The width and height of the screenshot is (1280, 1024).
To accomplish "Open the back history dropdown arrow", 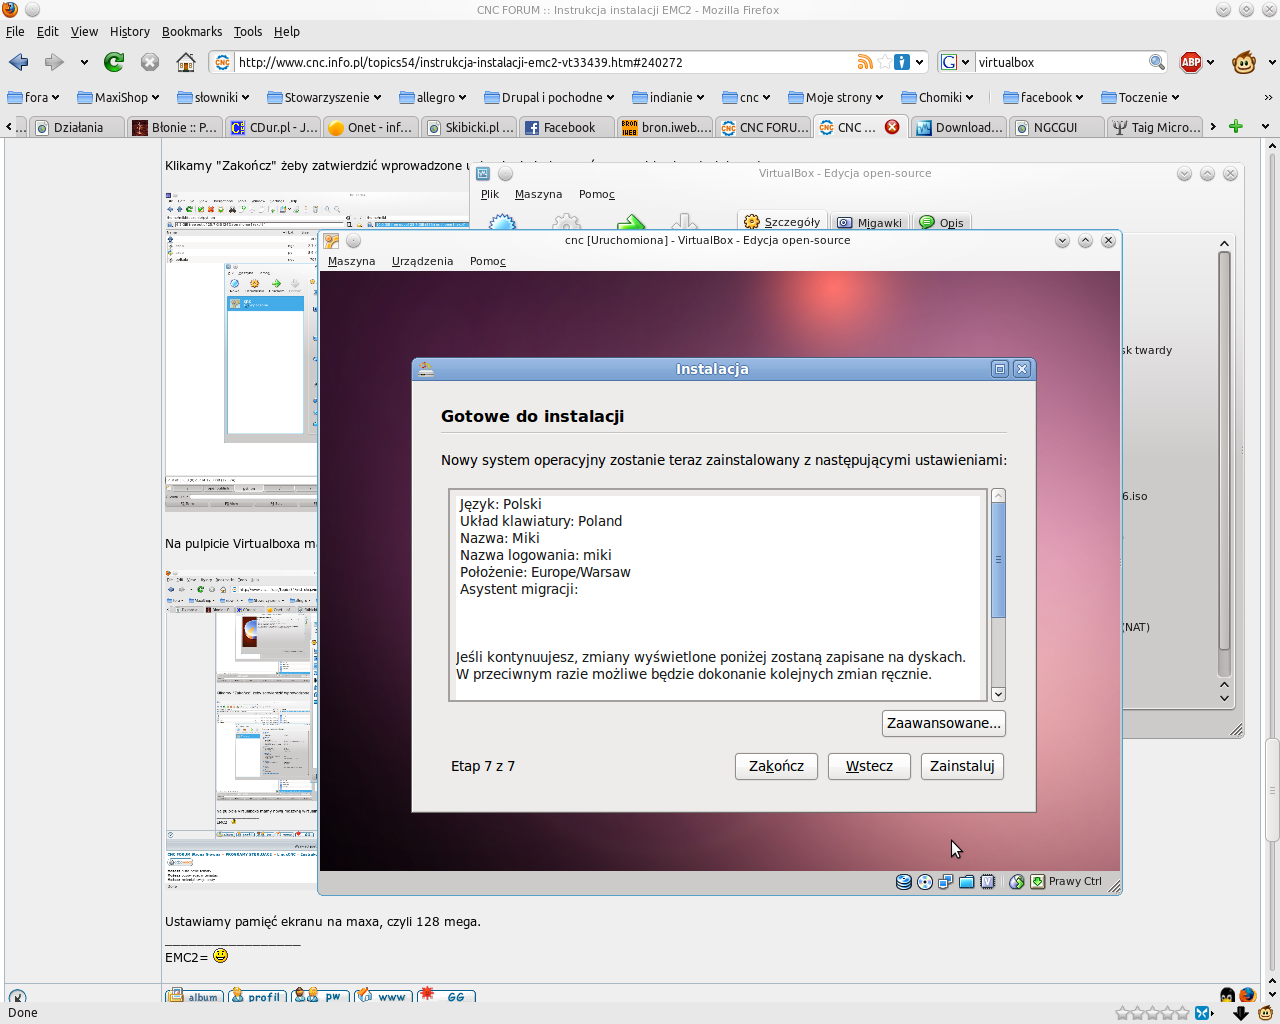I will click(84, 62).
